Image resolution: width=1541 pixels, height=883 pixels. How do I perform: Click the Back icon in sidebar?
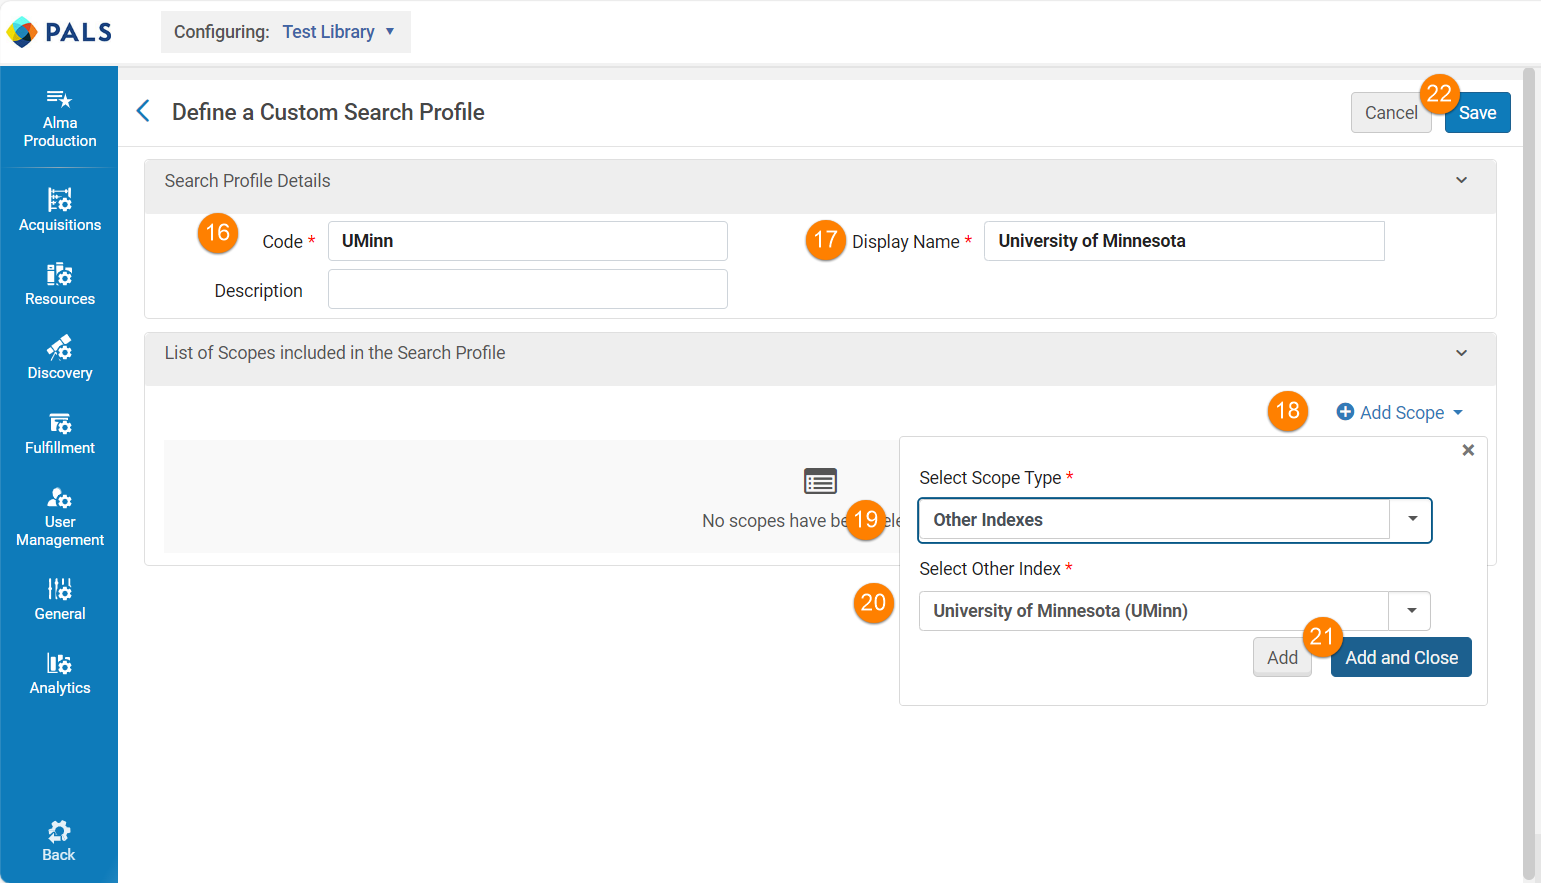coord(59,831)
